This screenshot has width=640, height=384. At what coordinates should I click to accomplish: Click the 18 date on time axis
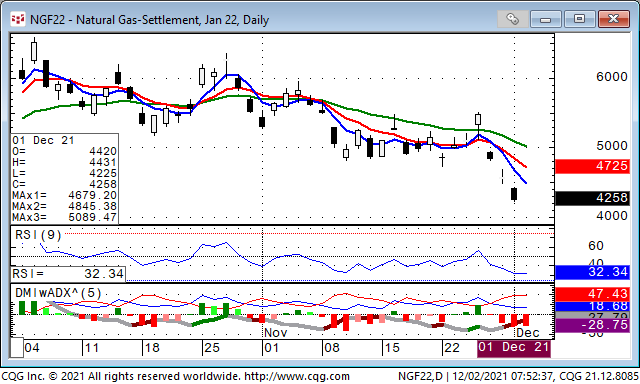pyautogui.click(x=152, y=348)
